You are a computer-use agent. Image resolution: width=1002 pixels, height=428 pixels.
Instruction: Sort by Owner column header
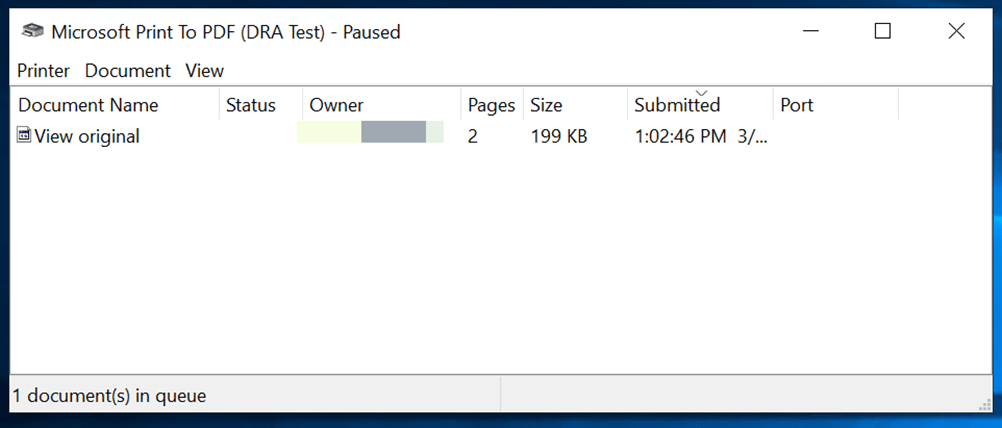[337, 105]
